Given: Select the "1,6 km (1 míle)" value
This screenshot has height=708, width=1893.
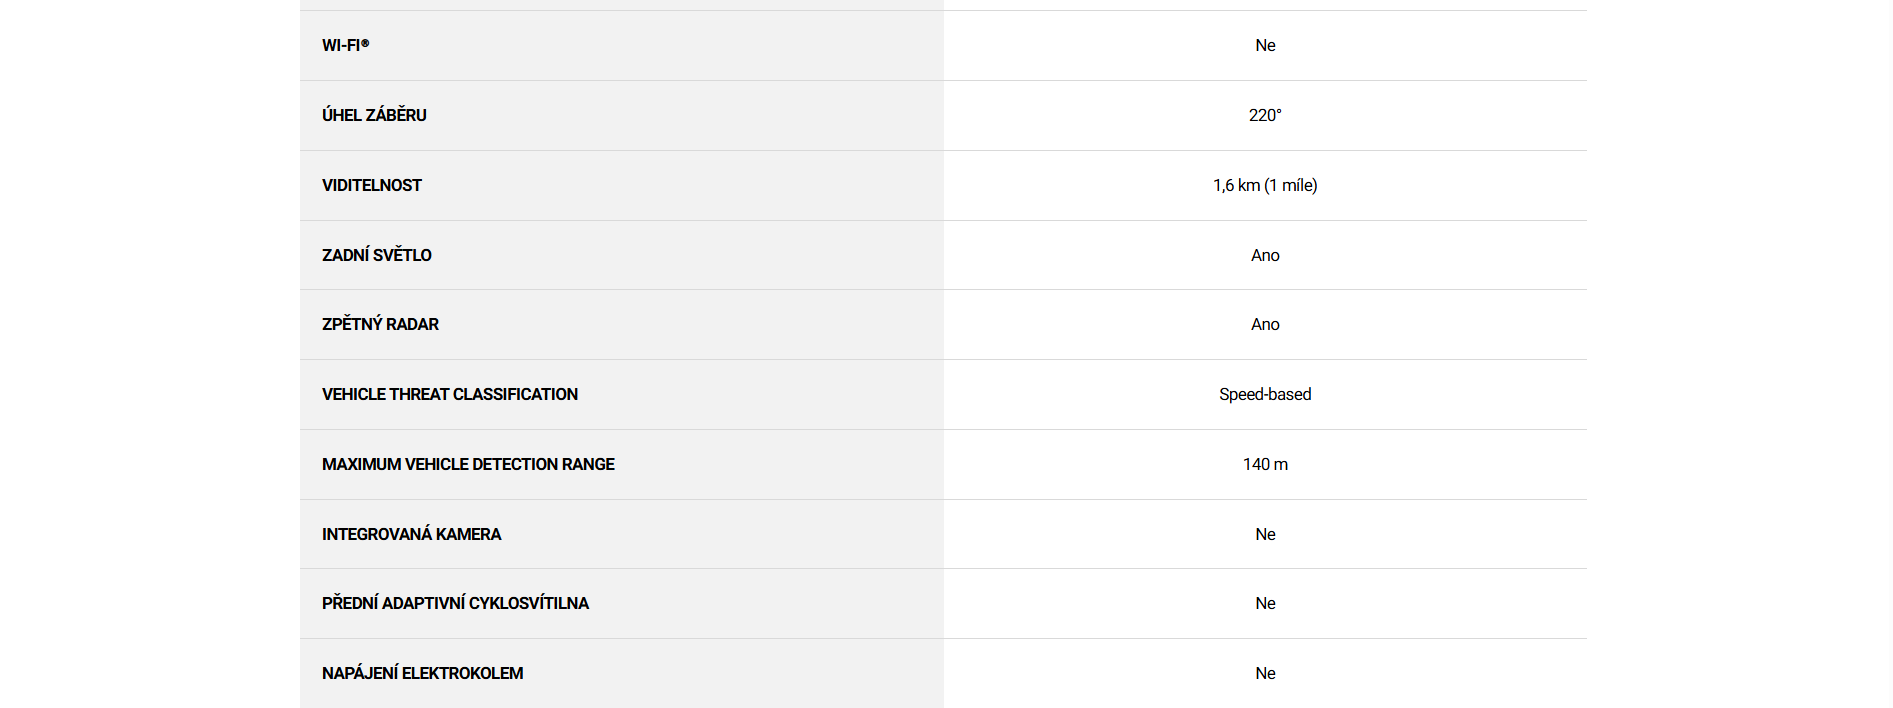Looking at the screenshot, I should 1265,185.
